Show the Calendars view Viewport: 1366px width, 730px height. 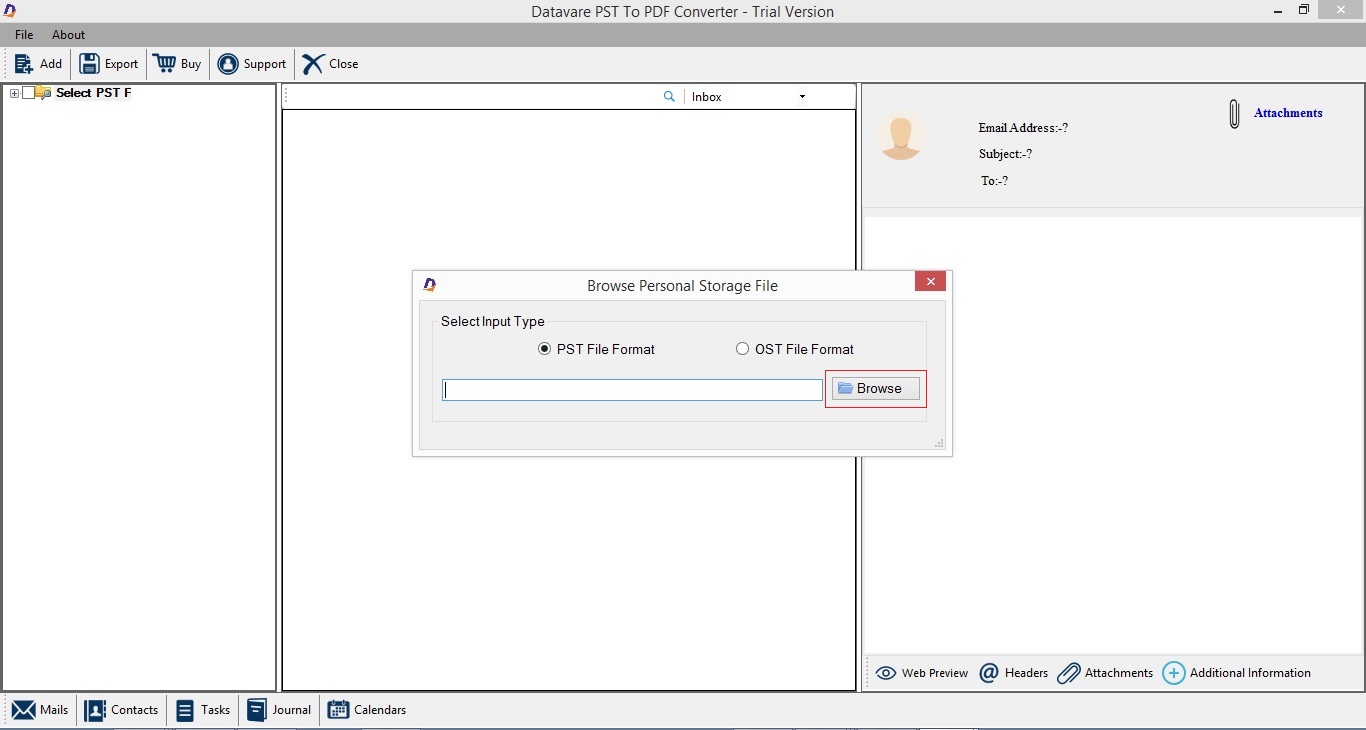[x=367, y=710]
